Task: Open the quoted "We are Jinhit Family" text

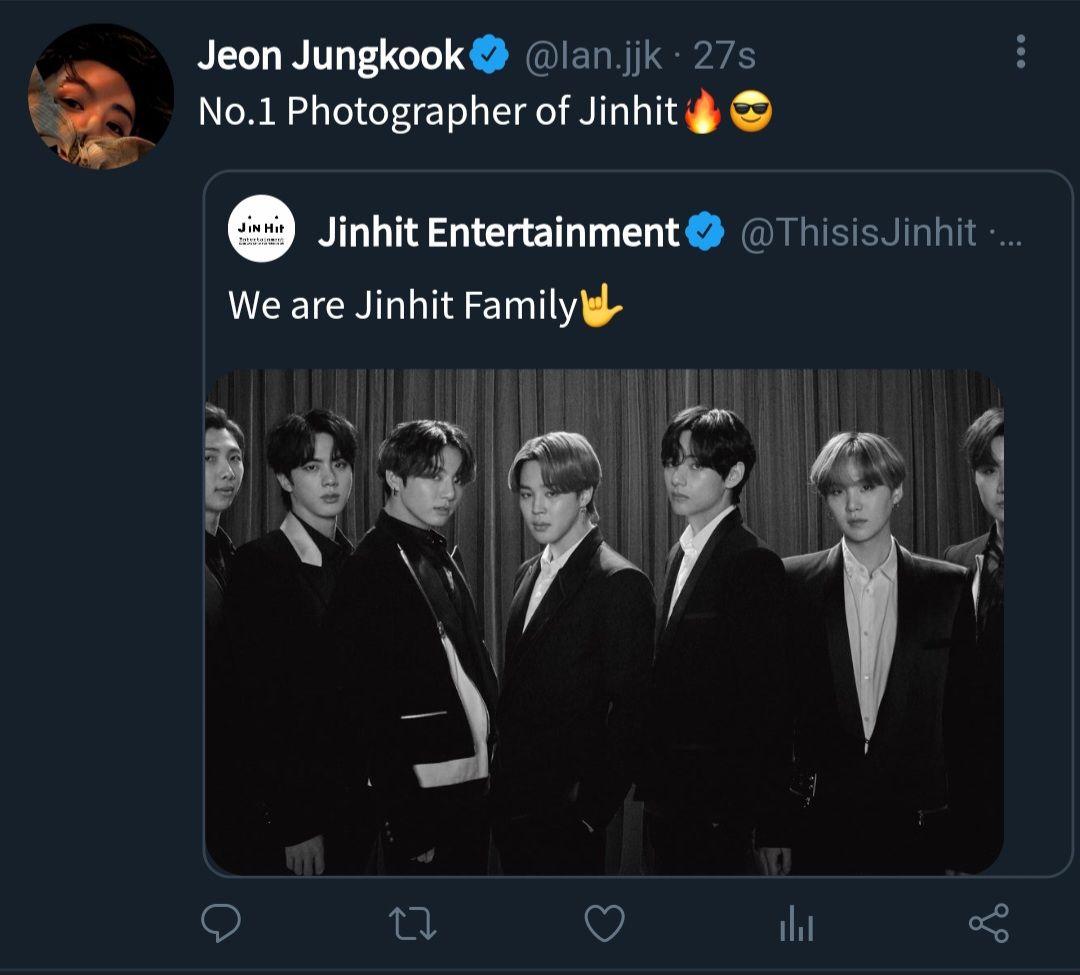Action: coord(402,305)
